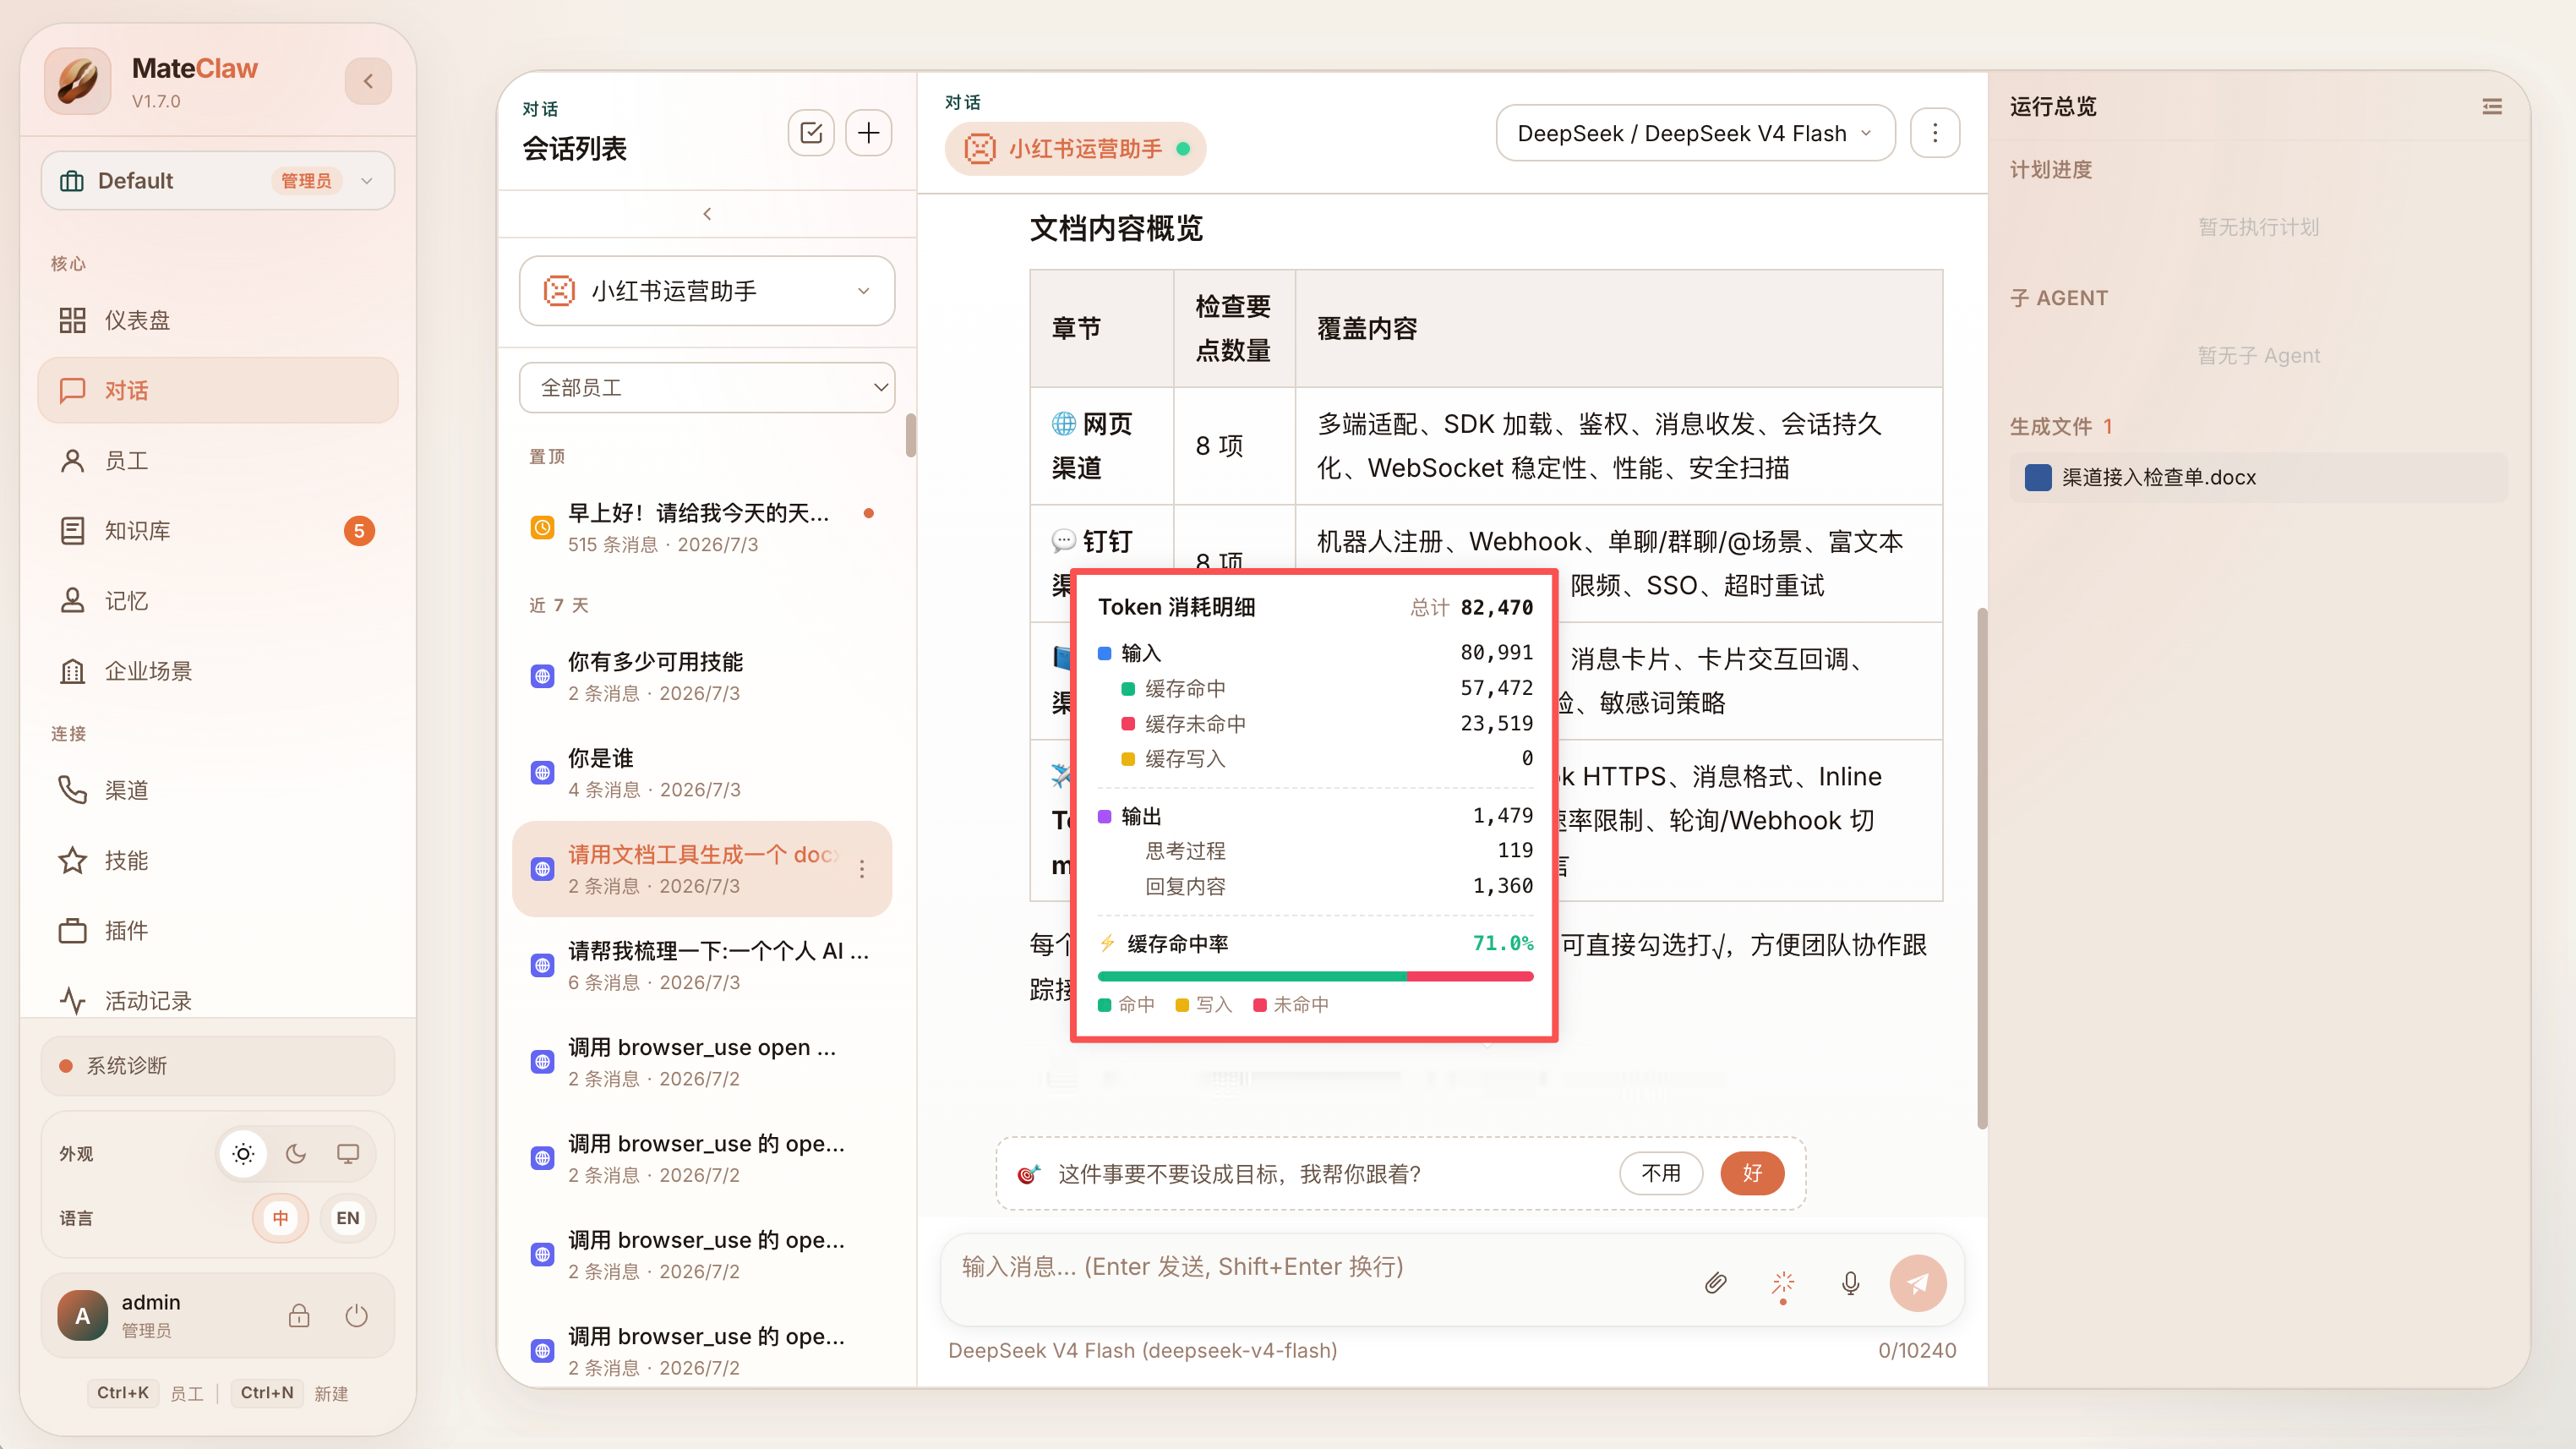Set language to 中 Chinese

point(281,1218)
